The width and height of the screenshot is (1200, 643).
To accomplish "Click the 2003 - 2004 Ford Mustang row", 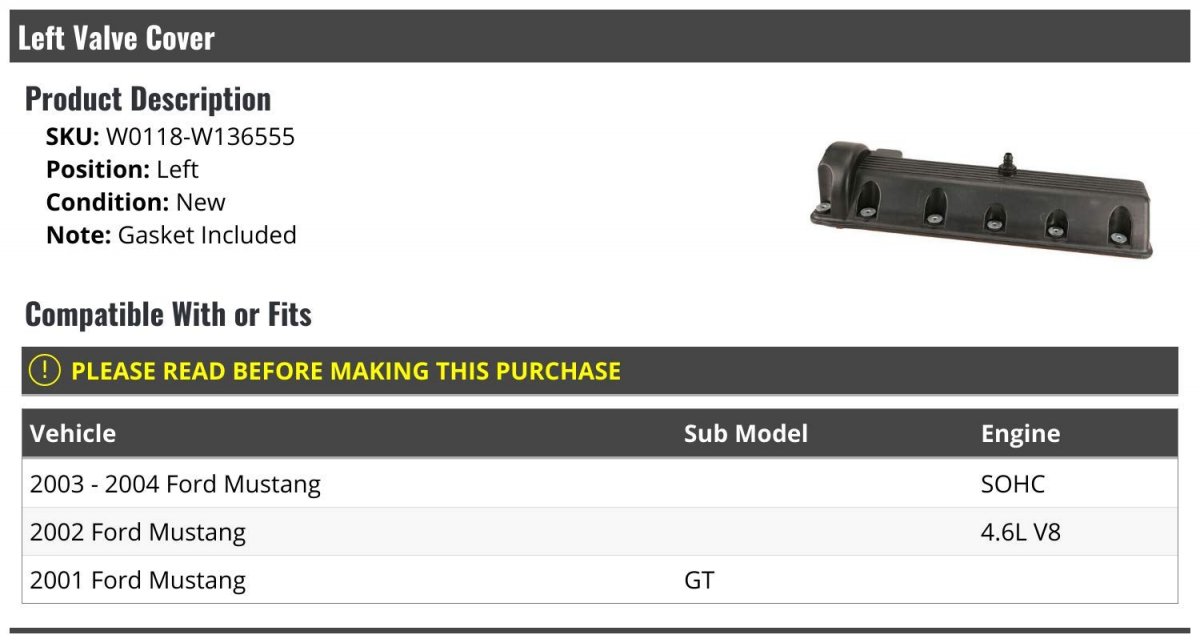I will tap(600, 484).
